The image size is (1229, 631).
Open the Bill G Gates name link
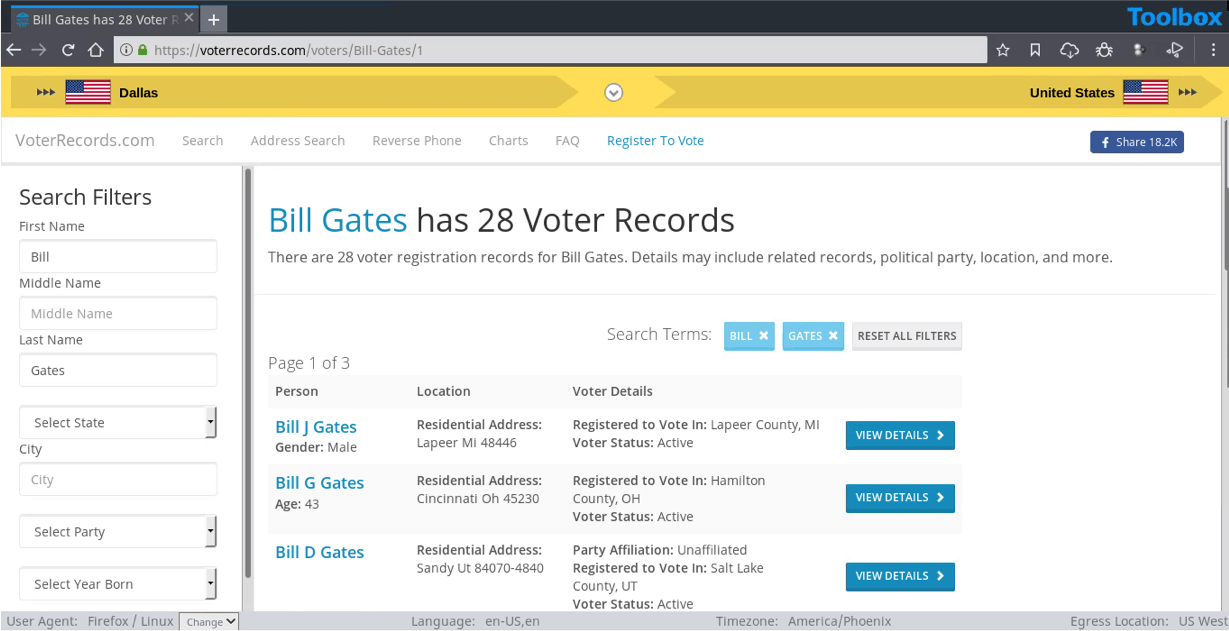[320, 483]
